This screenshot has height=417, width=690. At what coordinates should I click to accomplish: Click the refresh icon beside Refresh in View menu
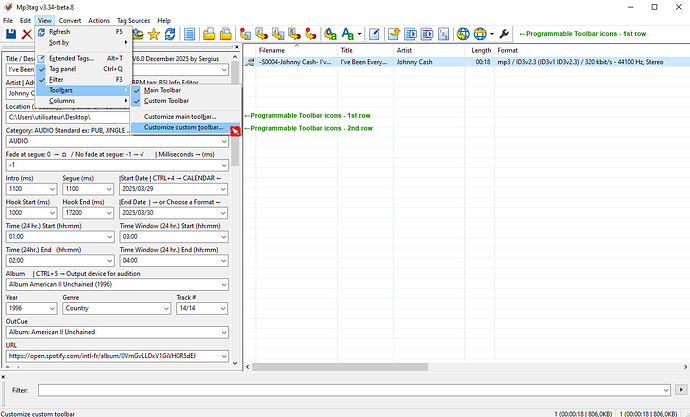click(41, 32)
